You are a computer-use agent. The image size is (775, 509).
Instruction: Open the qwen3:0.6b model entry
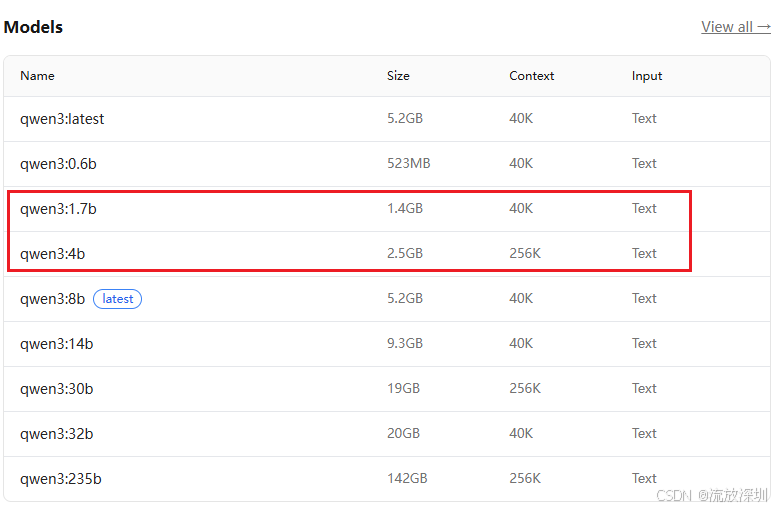(58, 164)
